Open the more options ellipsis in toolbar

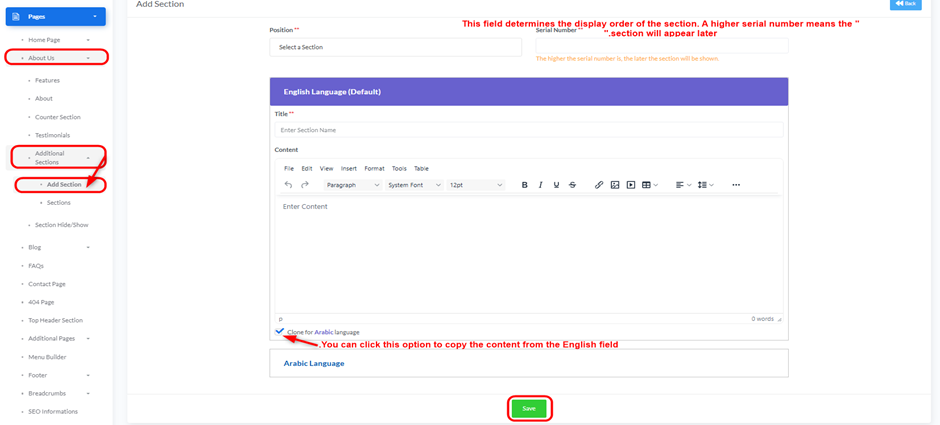pyautogui.click(x=736, y=185)
